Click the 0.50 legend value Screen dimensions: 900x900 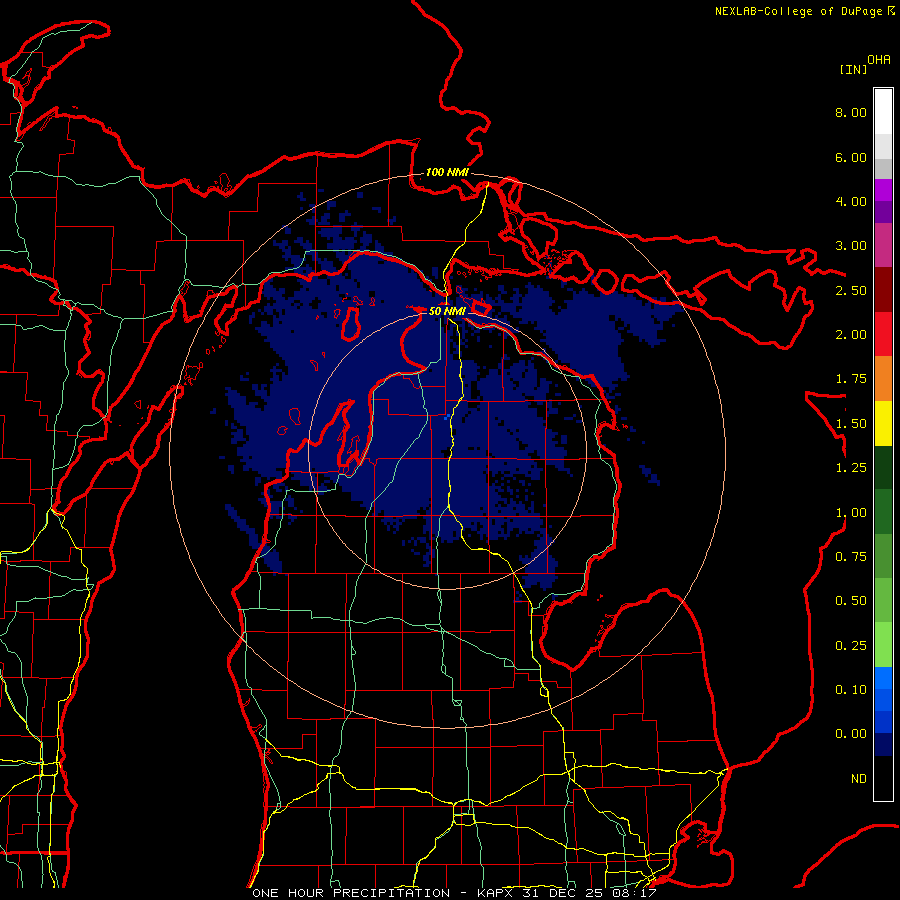[x=851, y=601]
